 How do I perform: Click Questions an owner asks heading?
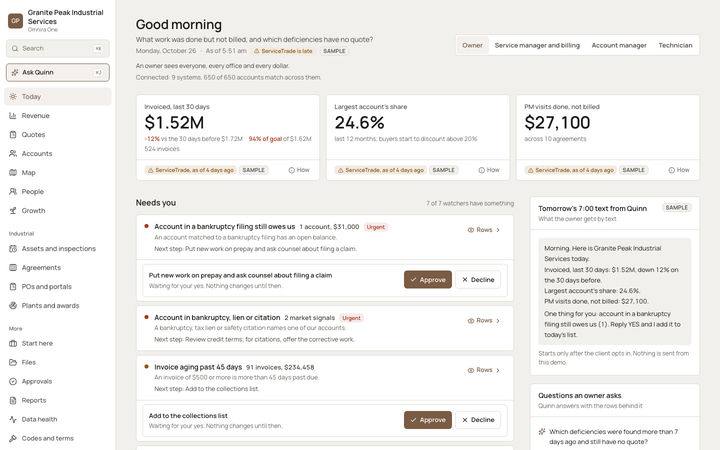(579, 395)
